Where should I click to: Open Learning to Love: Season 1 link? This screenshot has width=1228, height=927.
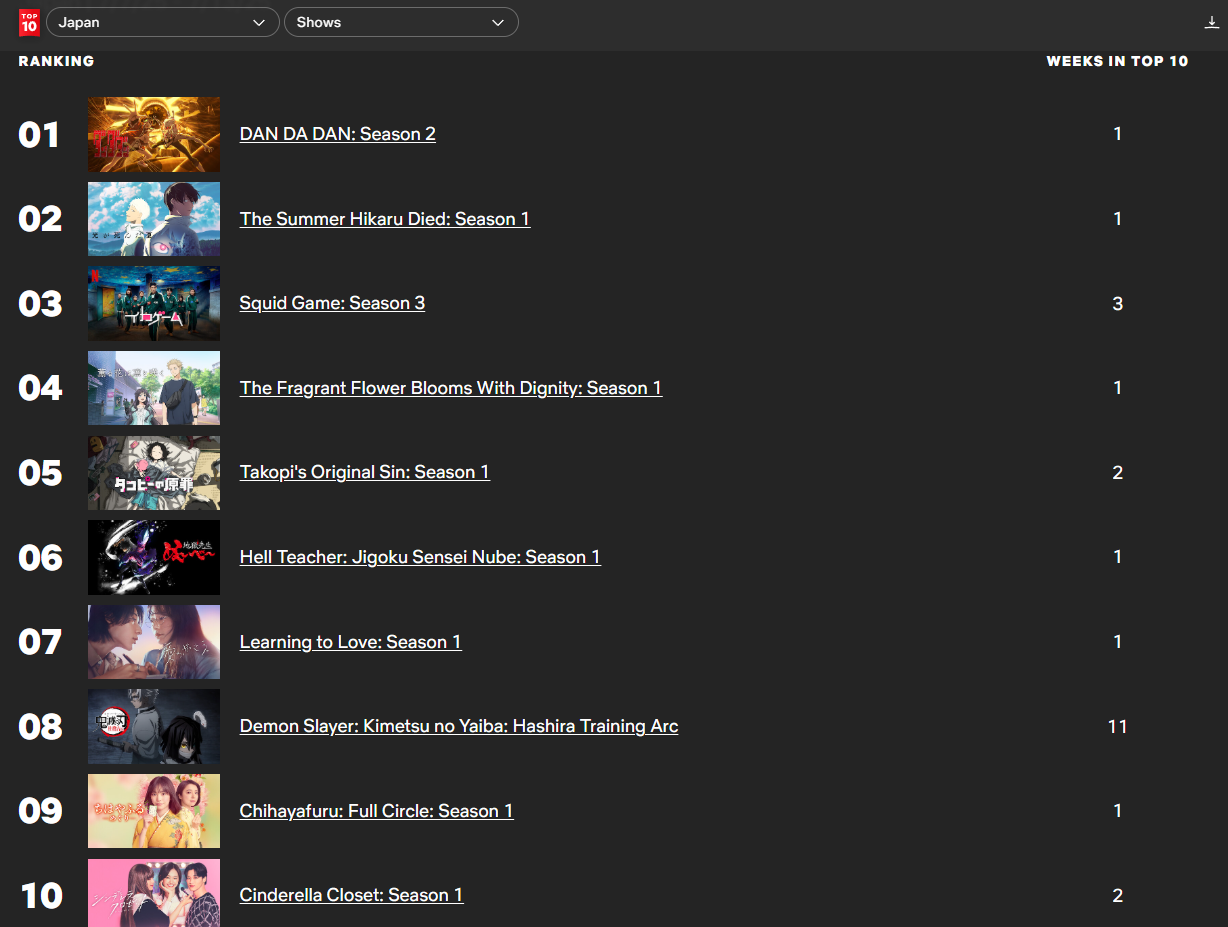pos(351,642)
